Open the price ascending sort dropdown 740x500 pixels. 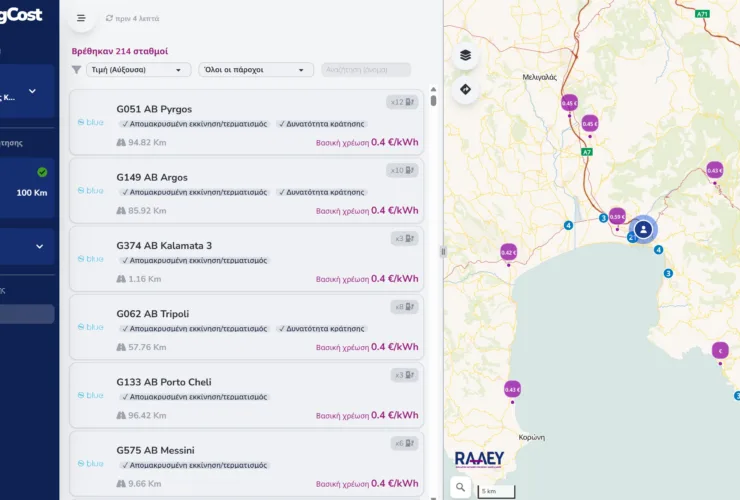coord(138,70)
